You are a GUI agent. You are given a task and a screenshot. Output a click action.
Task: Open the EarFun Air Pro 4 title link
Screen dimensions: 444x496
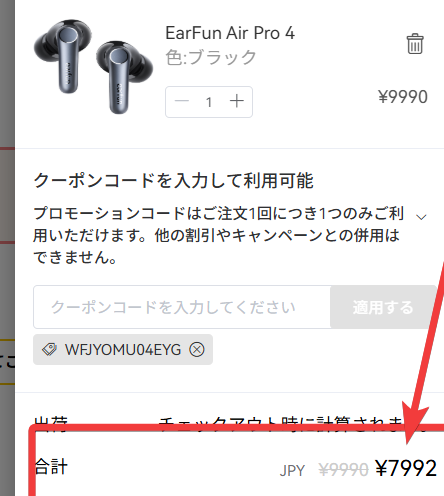tap(230, 33)
